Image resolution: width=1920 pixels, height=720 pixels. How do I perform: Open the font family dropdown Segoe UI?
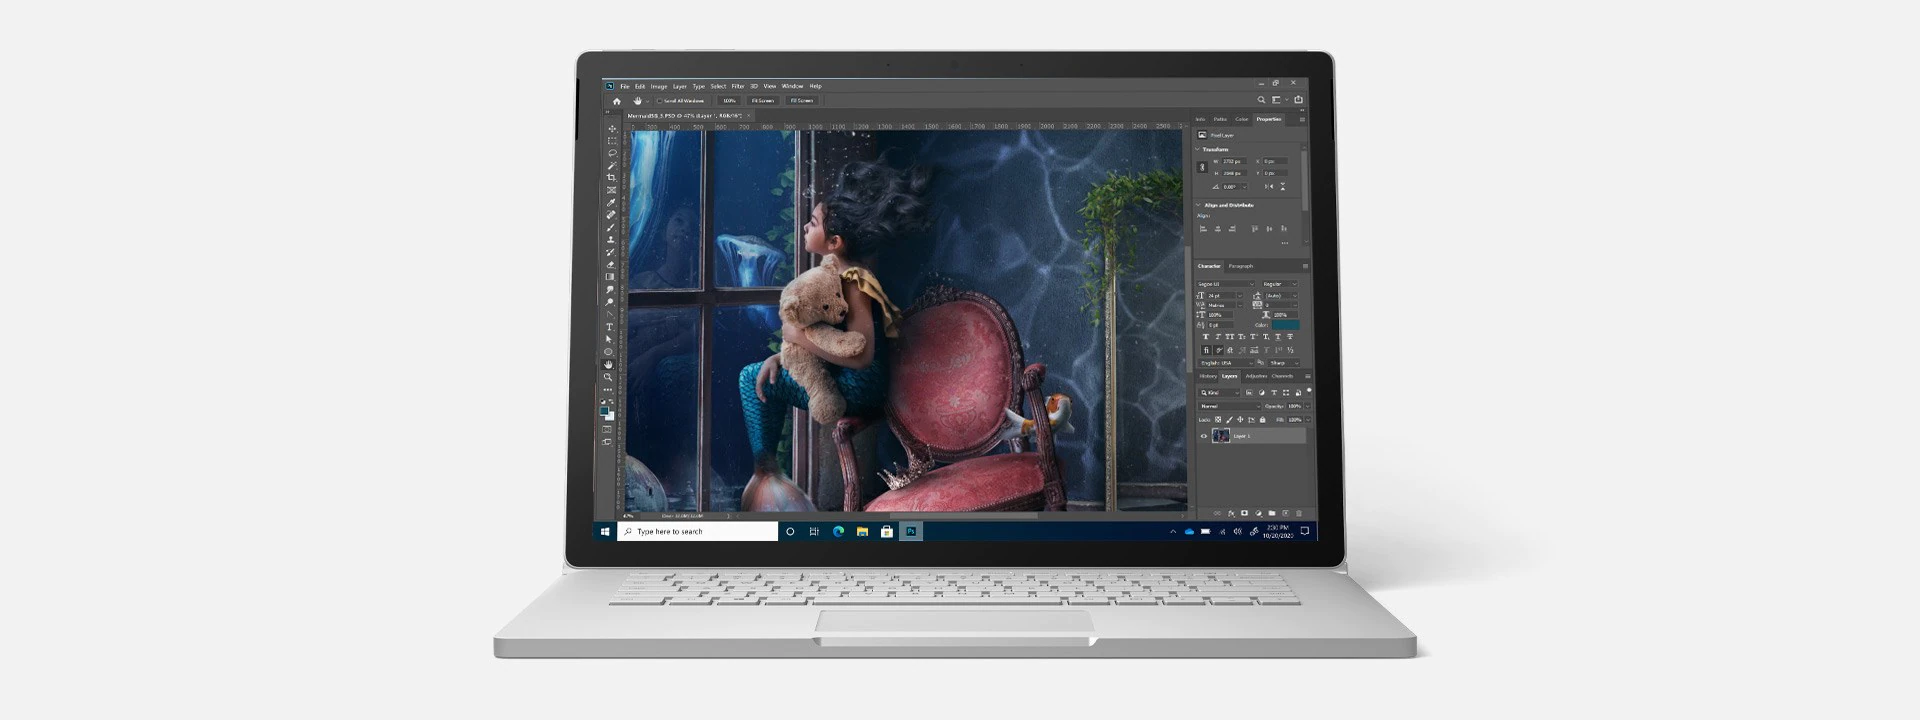tap(1225, 284)
